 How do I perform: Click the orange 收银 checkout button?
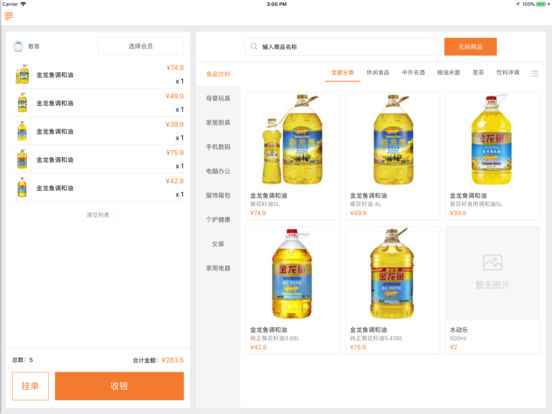click(x=119, y=386)
